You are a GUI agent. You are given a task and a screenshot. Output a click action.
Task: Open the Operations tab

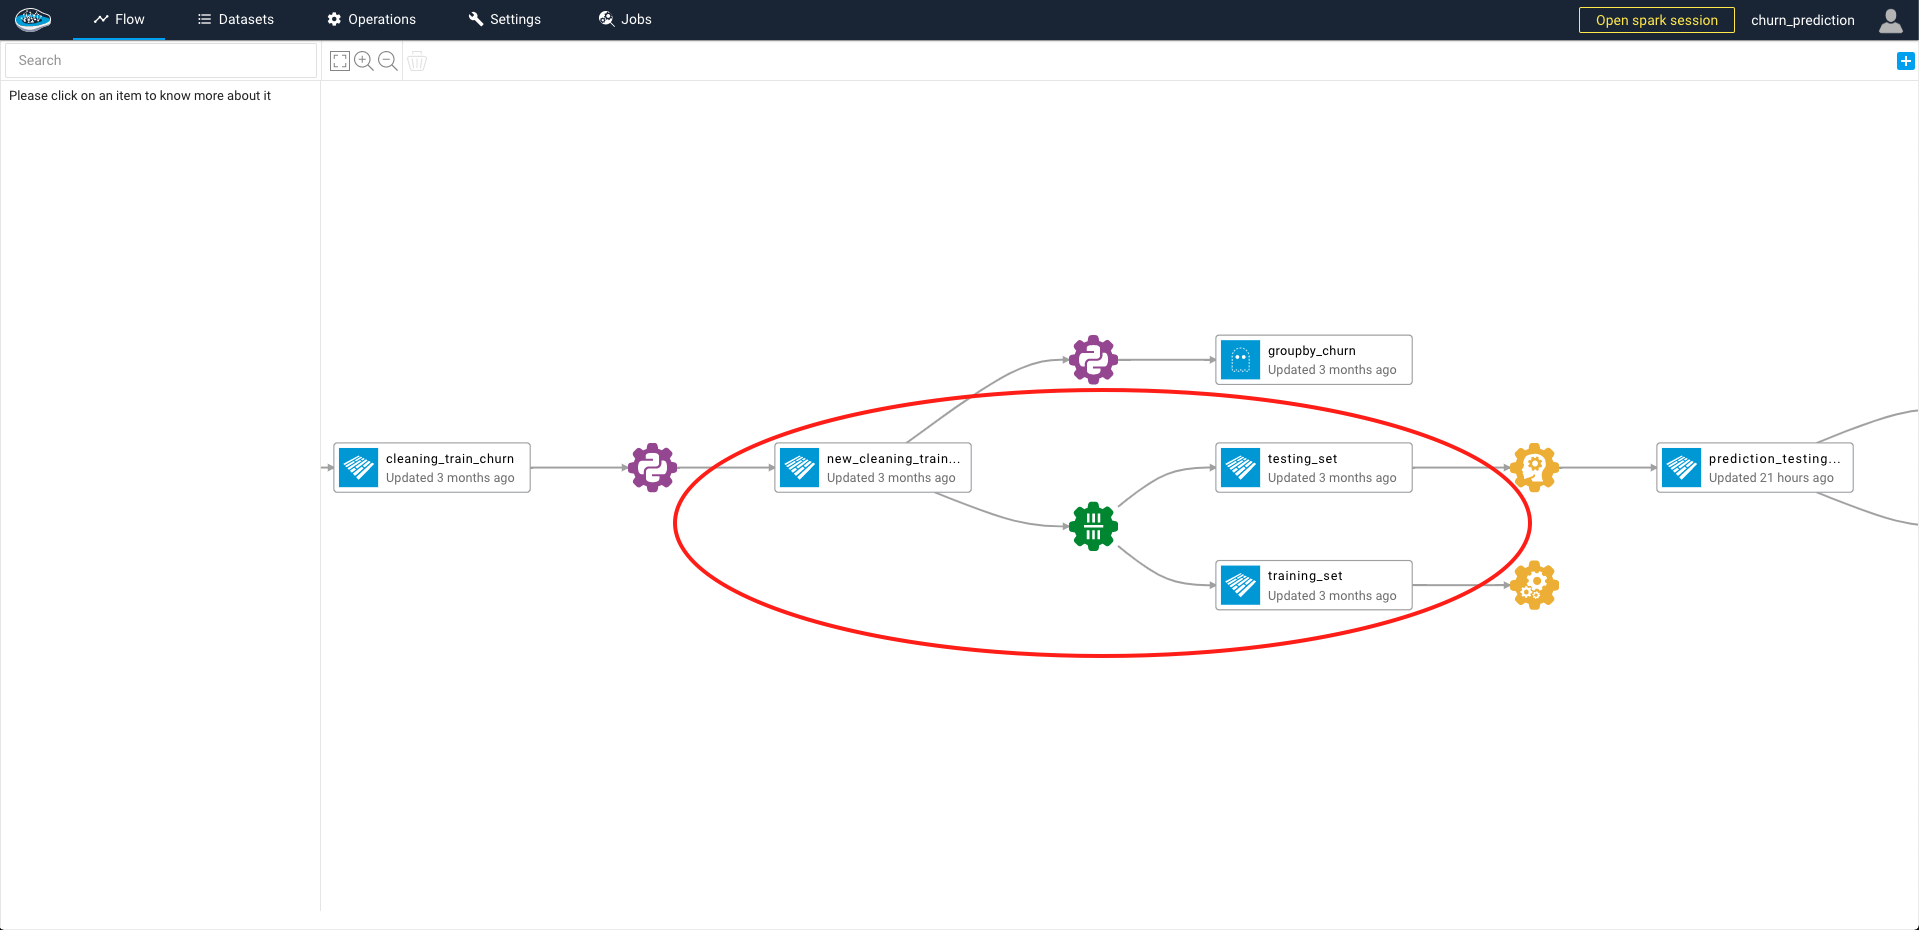(371, 18)
